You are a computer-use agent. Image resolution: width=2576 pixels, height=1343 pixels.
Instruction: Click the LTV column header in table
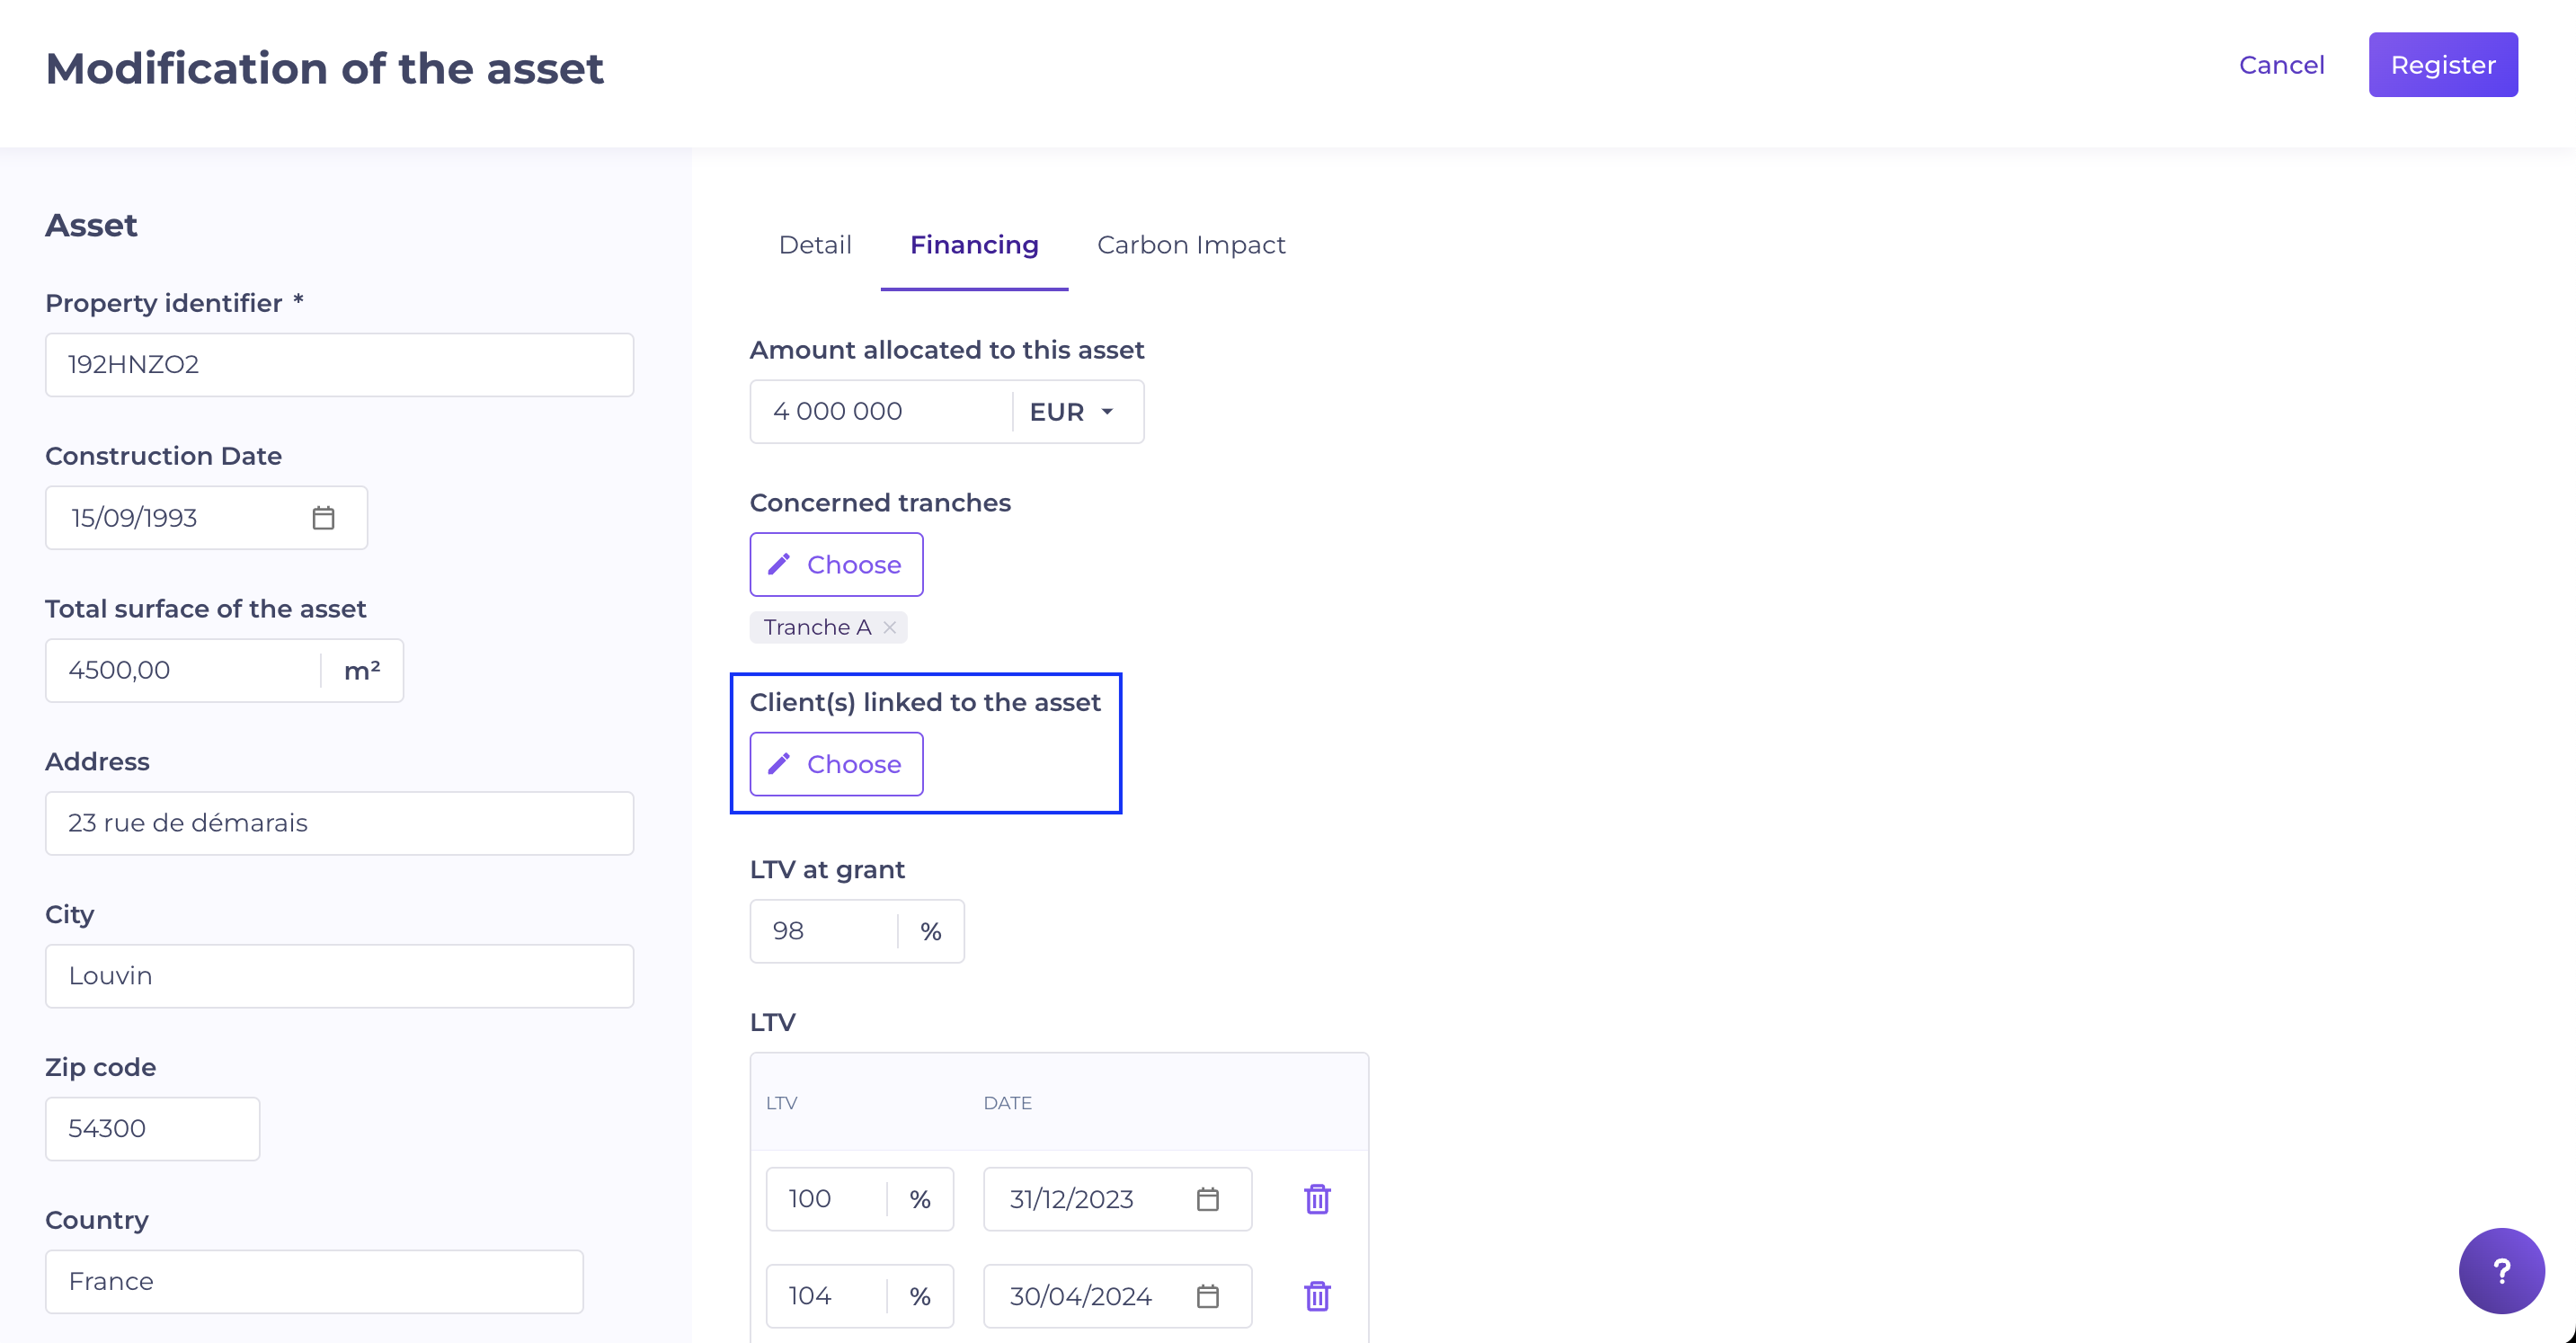click(x=781, y=1103)
